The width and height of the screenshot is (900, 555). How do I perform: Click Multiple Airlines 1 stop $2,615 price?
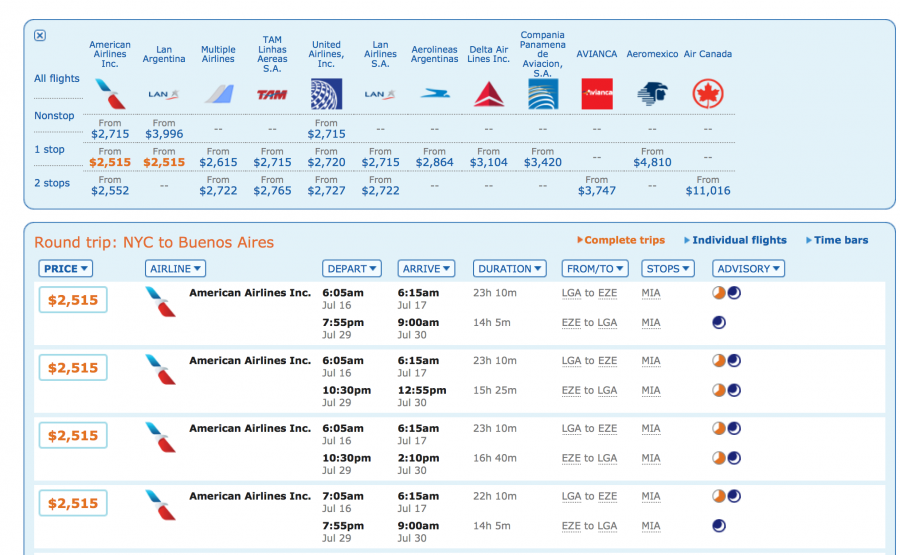click(x=218, y=162)
